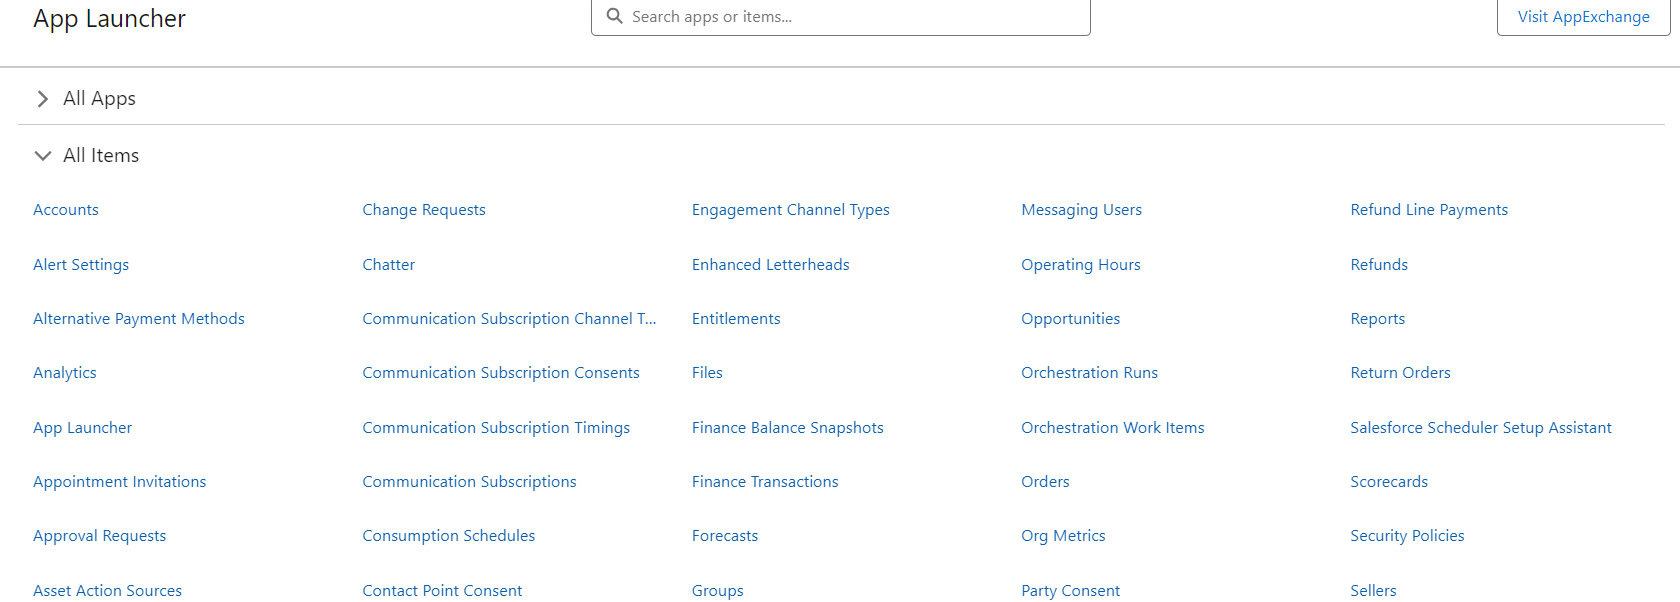Screen dimensions: 1680x602
Task: Go to the Orders item
Action: click(x=1045, y=482)
